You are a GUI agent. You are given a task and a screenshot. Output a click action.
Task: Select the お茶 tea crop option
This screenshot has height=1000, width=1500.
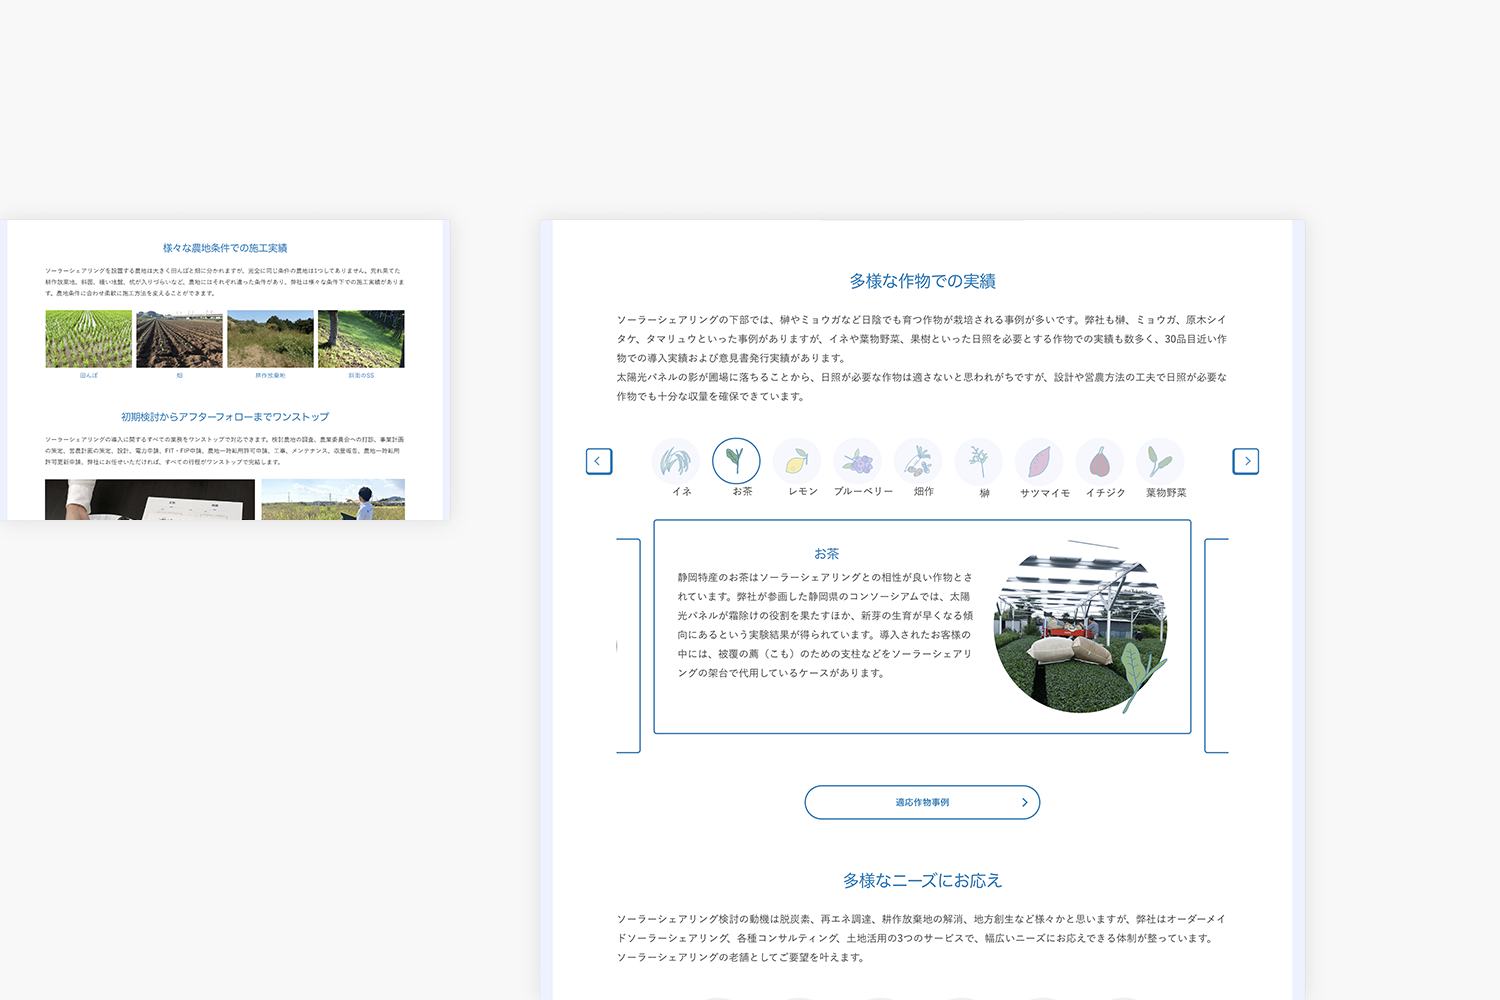click(x=737, y=461)
